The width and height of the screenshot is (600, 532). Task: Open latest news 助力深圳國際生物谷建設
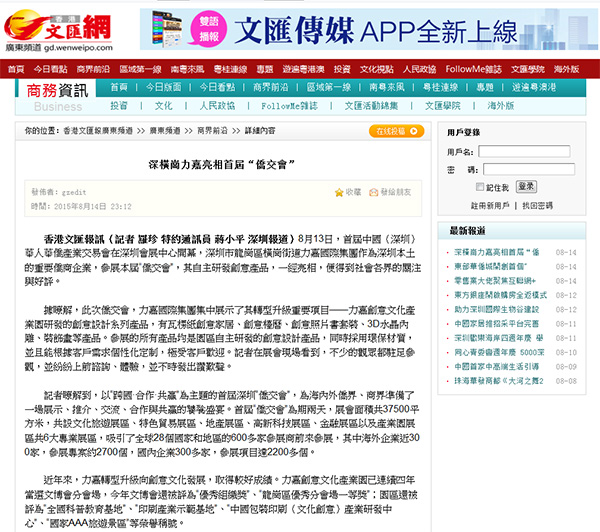pyautogui.click(x=496, y=309)
